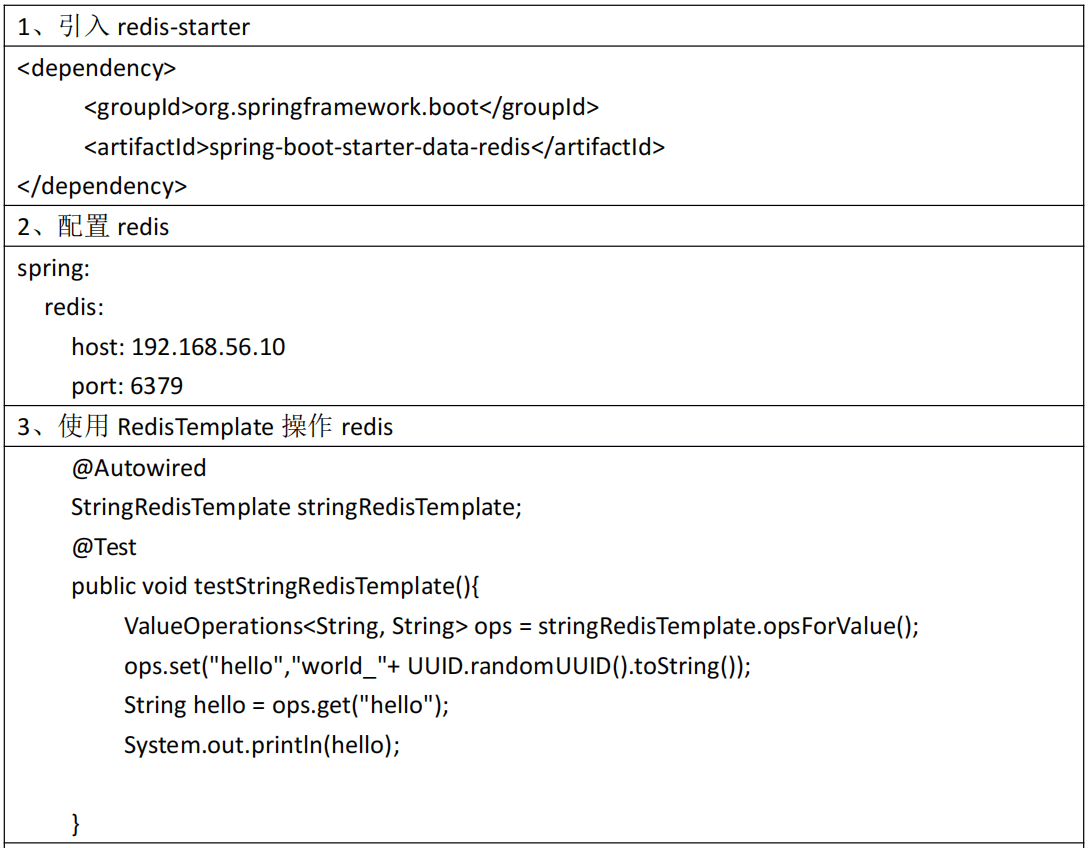Click the StringRedisTemplate field declaration
Screen dimensions: 1089x848
pos(297,507)
